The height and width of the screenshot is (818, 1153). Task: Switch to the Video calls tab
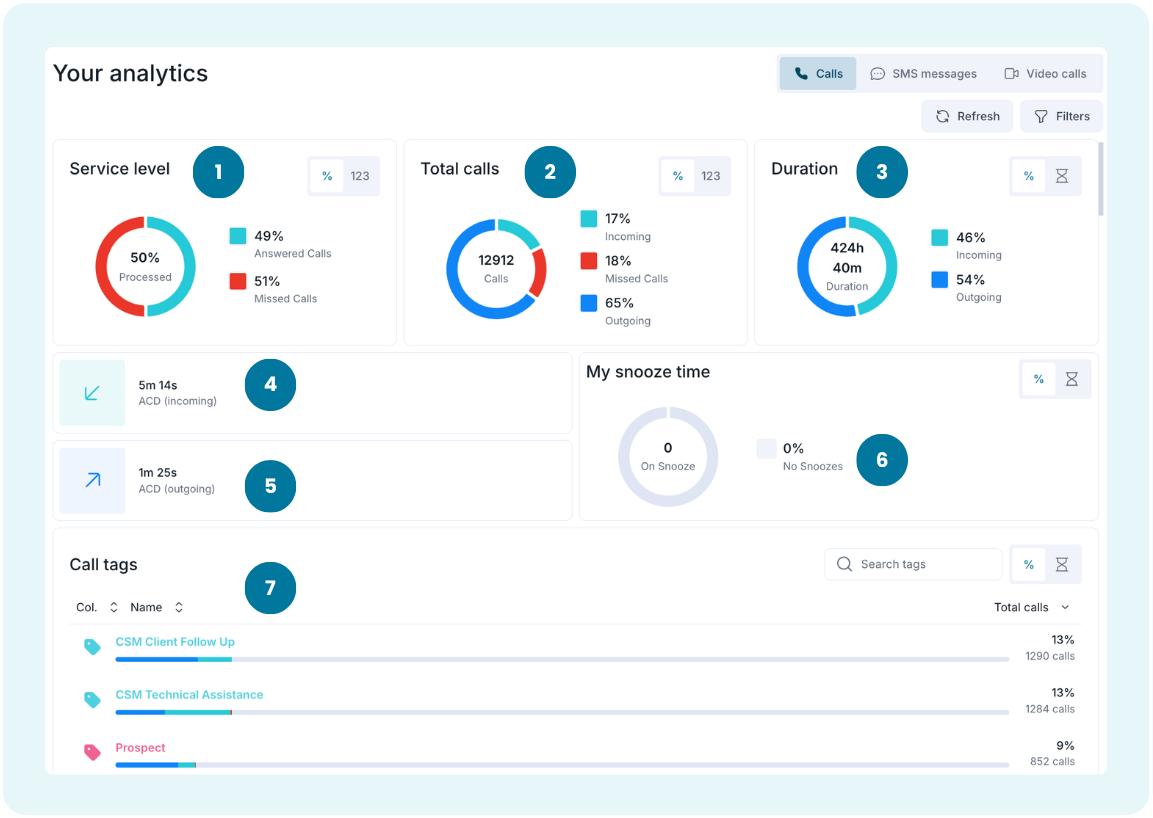1045,74
